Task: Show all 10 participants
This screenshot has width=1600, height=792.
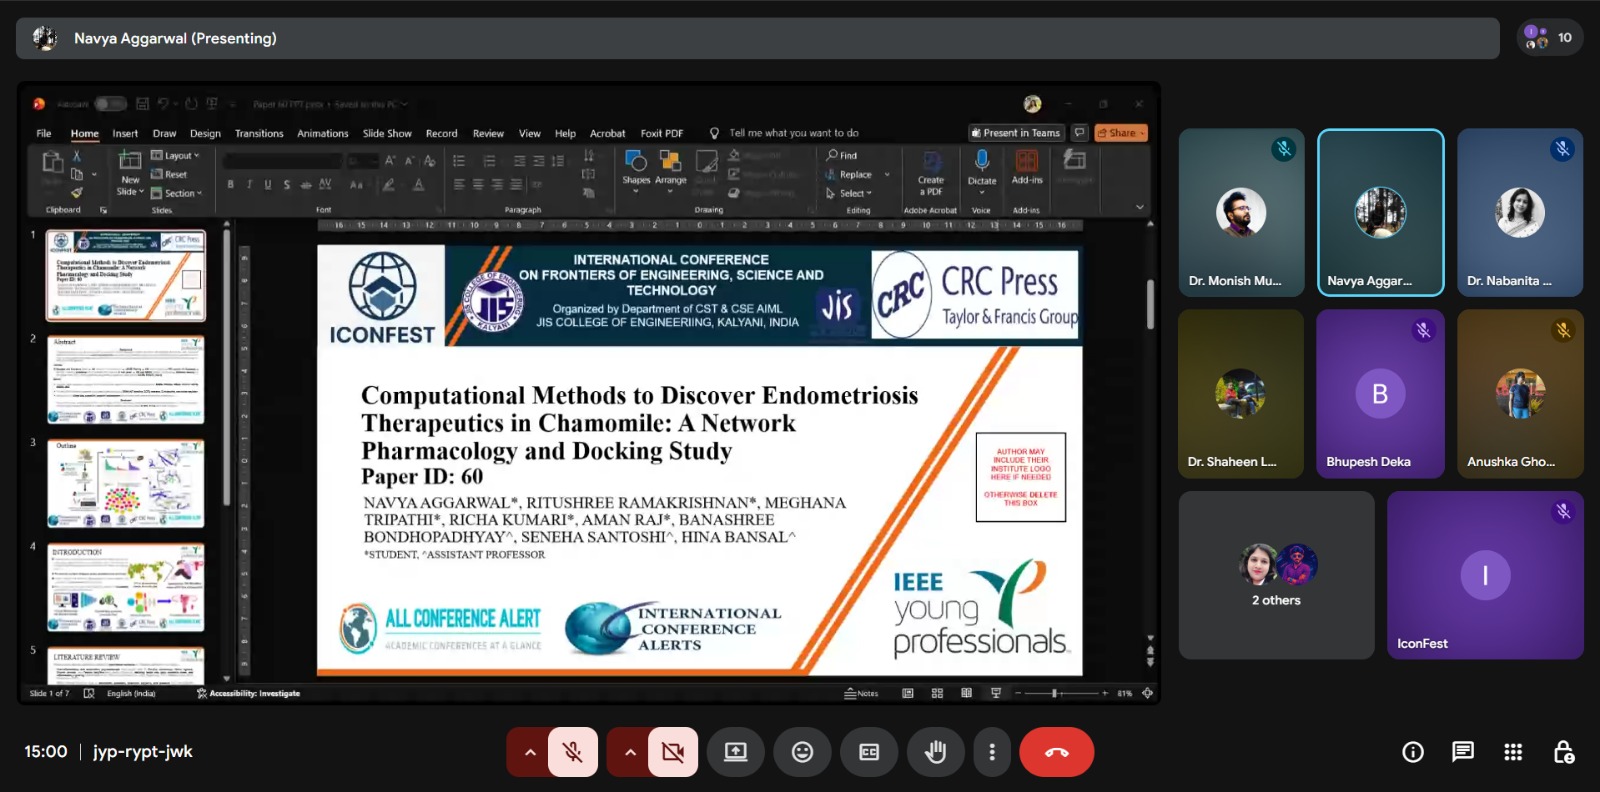Action: tap(1549, 38)
